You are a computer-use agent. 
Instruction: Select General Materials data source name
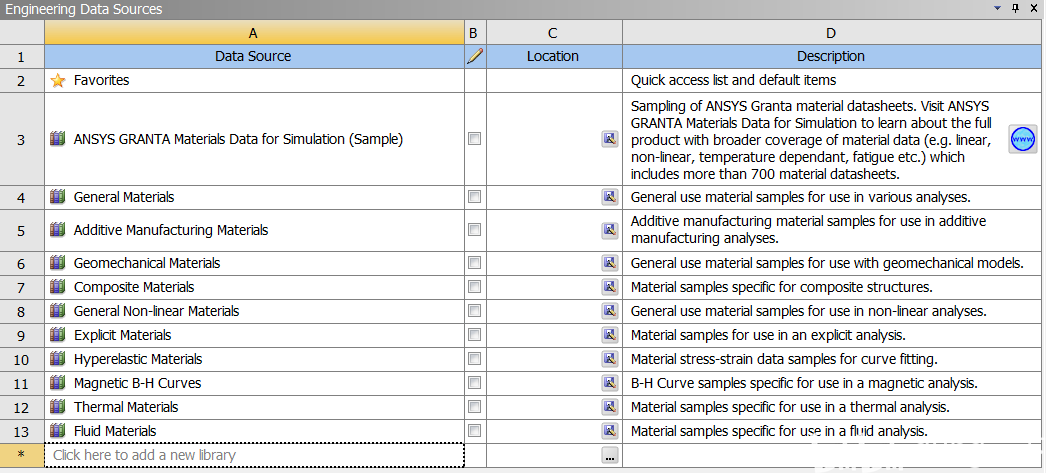pos(124,197)
